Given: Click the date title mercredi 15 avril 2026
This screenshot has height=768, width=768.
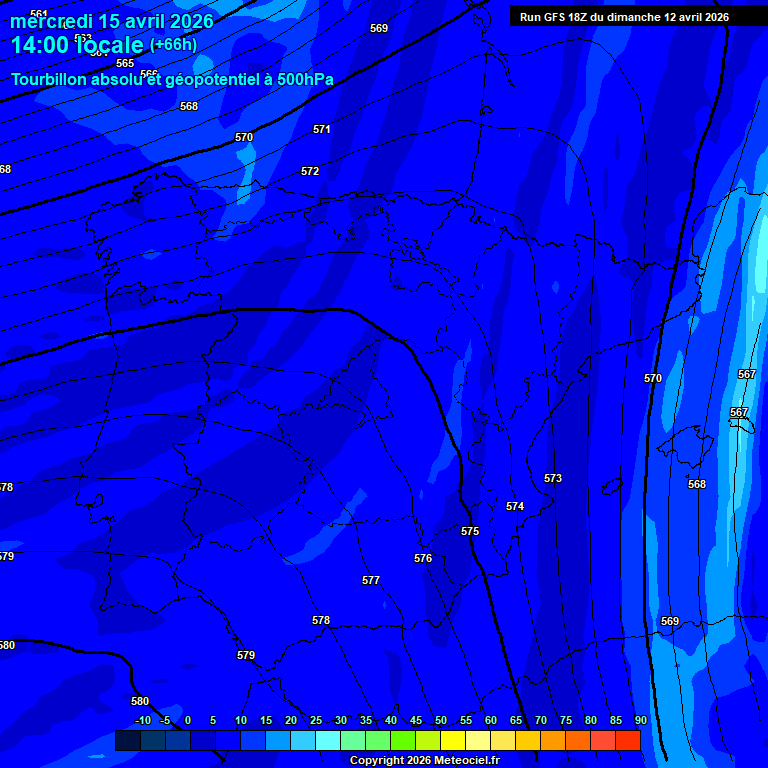Looking at the screenshot, I should [x=112, y=21].
